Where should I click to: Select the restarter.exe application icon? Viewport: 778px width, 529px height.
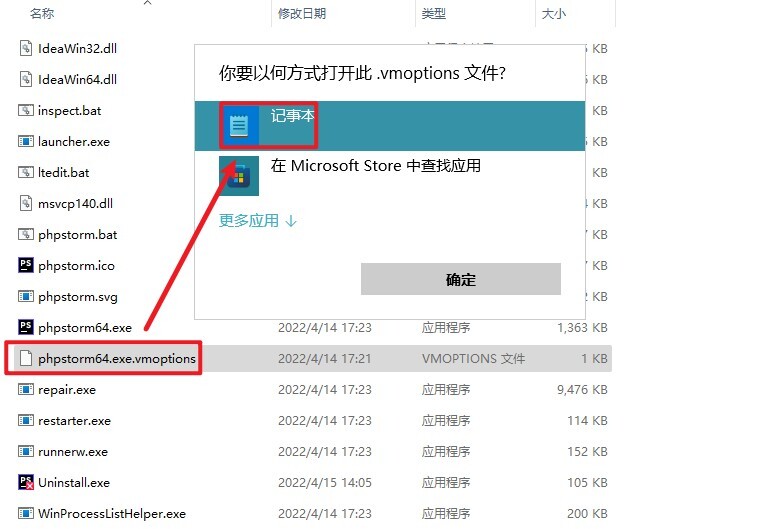pyautogui.click(x=26, y=420)
